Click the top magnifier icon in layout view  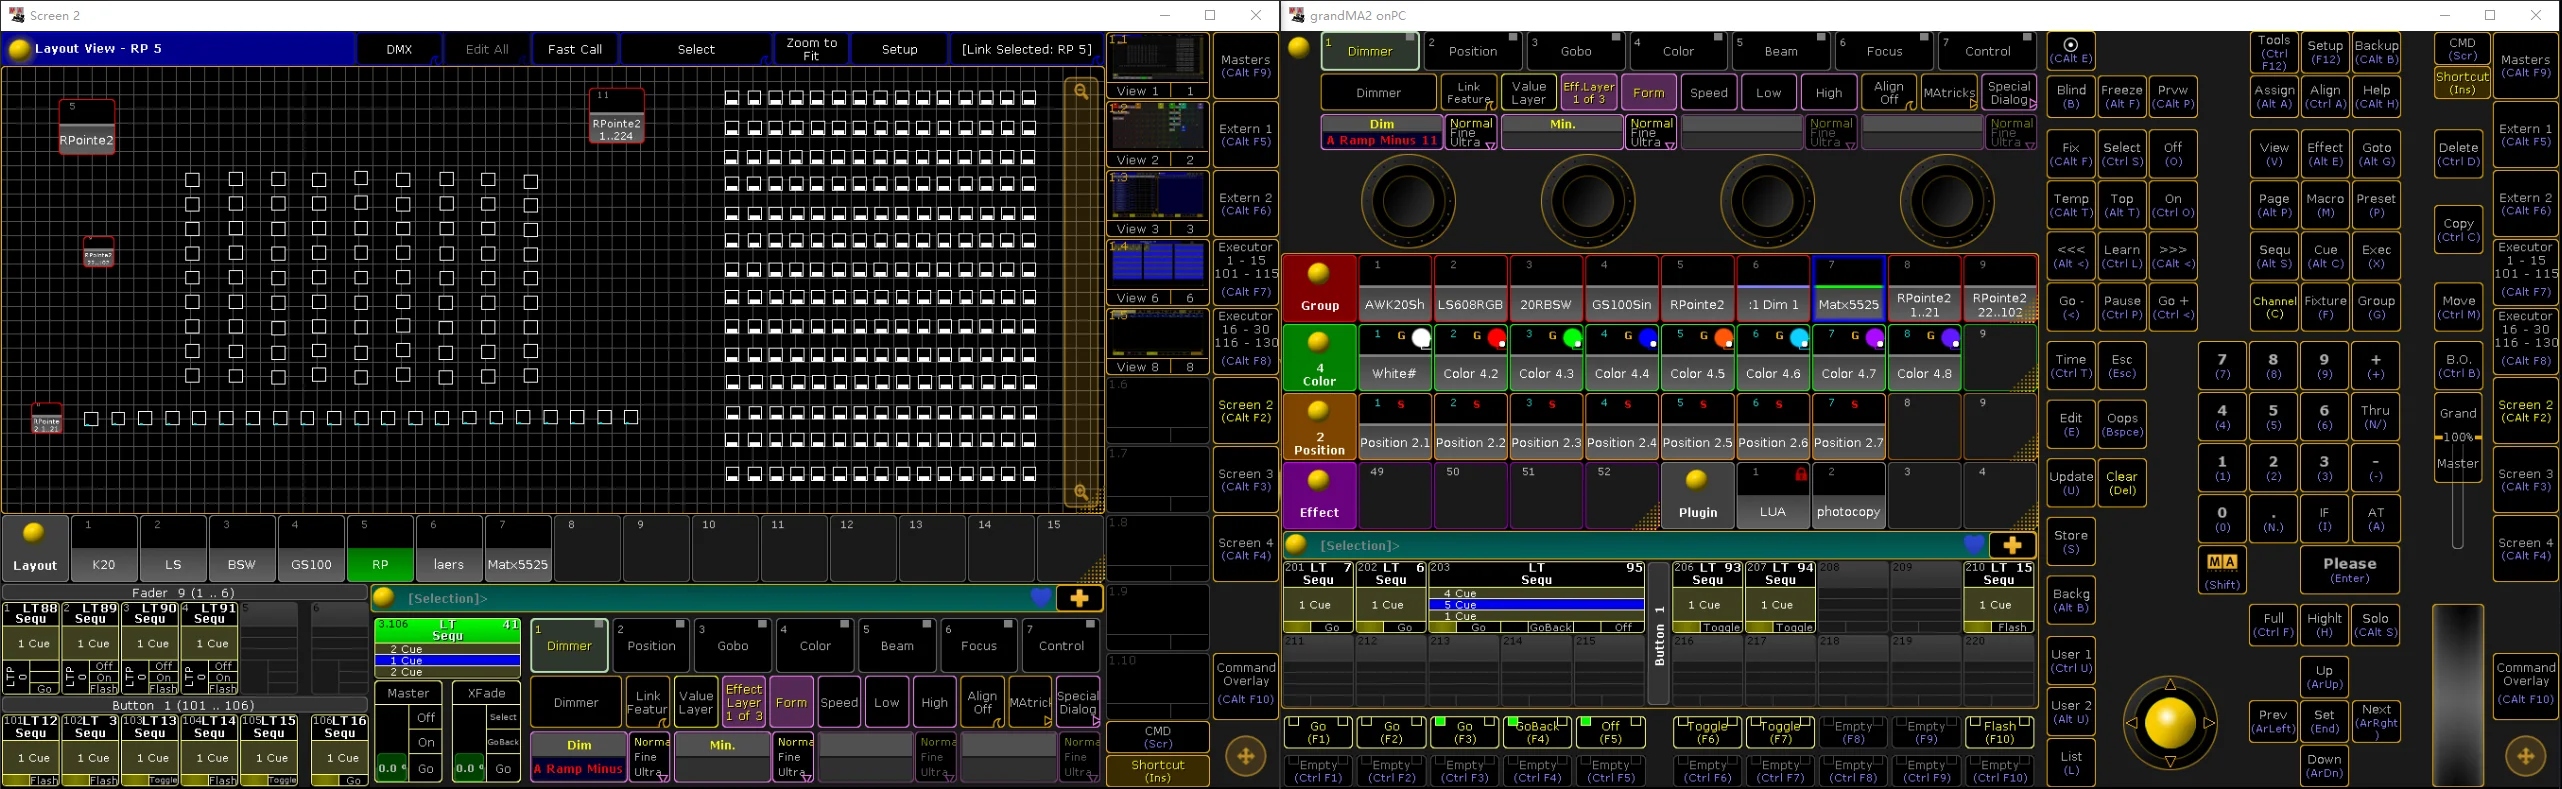point(1081,92)
